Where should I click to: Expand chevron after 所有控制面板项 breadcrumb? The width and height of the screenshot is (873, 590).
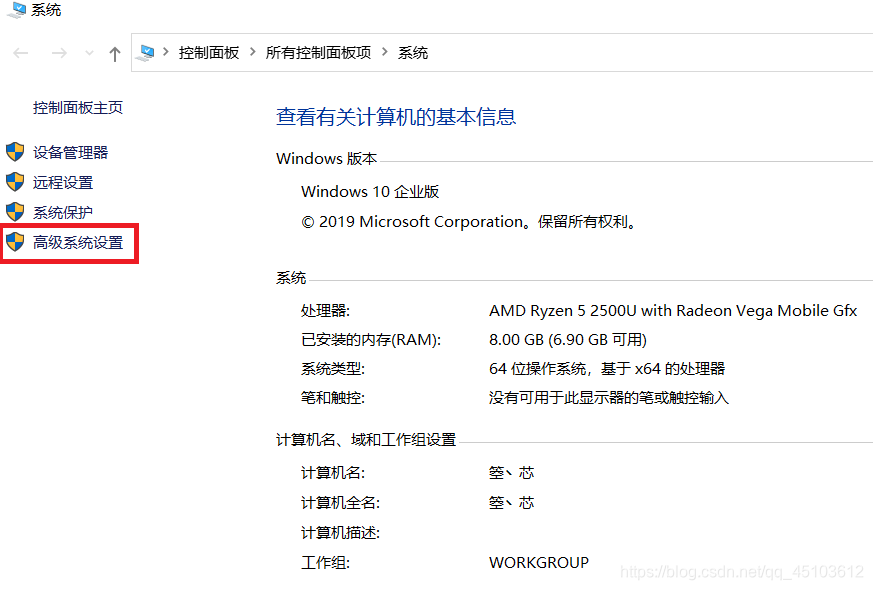[385, 52]
